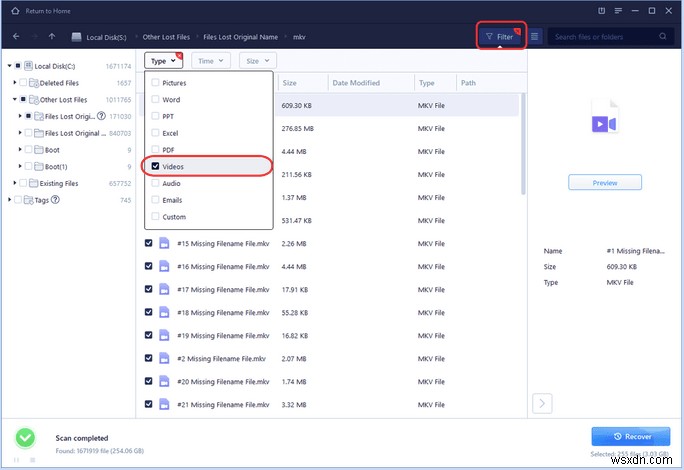Navigate back with the left arrow
The width and height of the screenshot is (684, 470).
[15, 37]
